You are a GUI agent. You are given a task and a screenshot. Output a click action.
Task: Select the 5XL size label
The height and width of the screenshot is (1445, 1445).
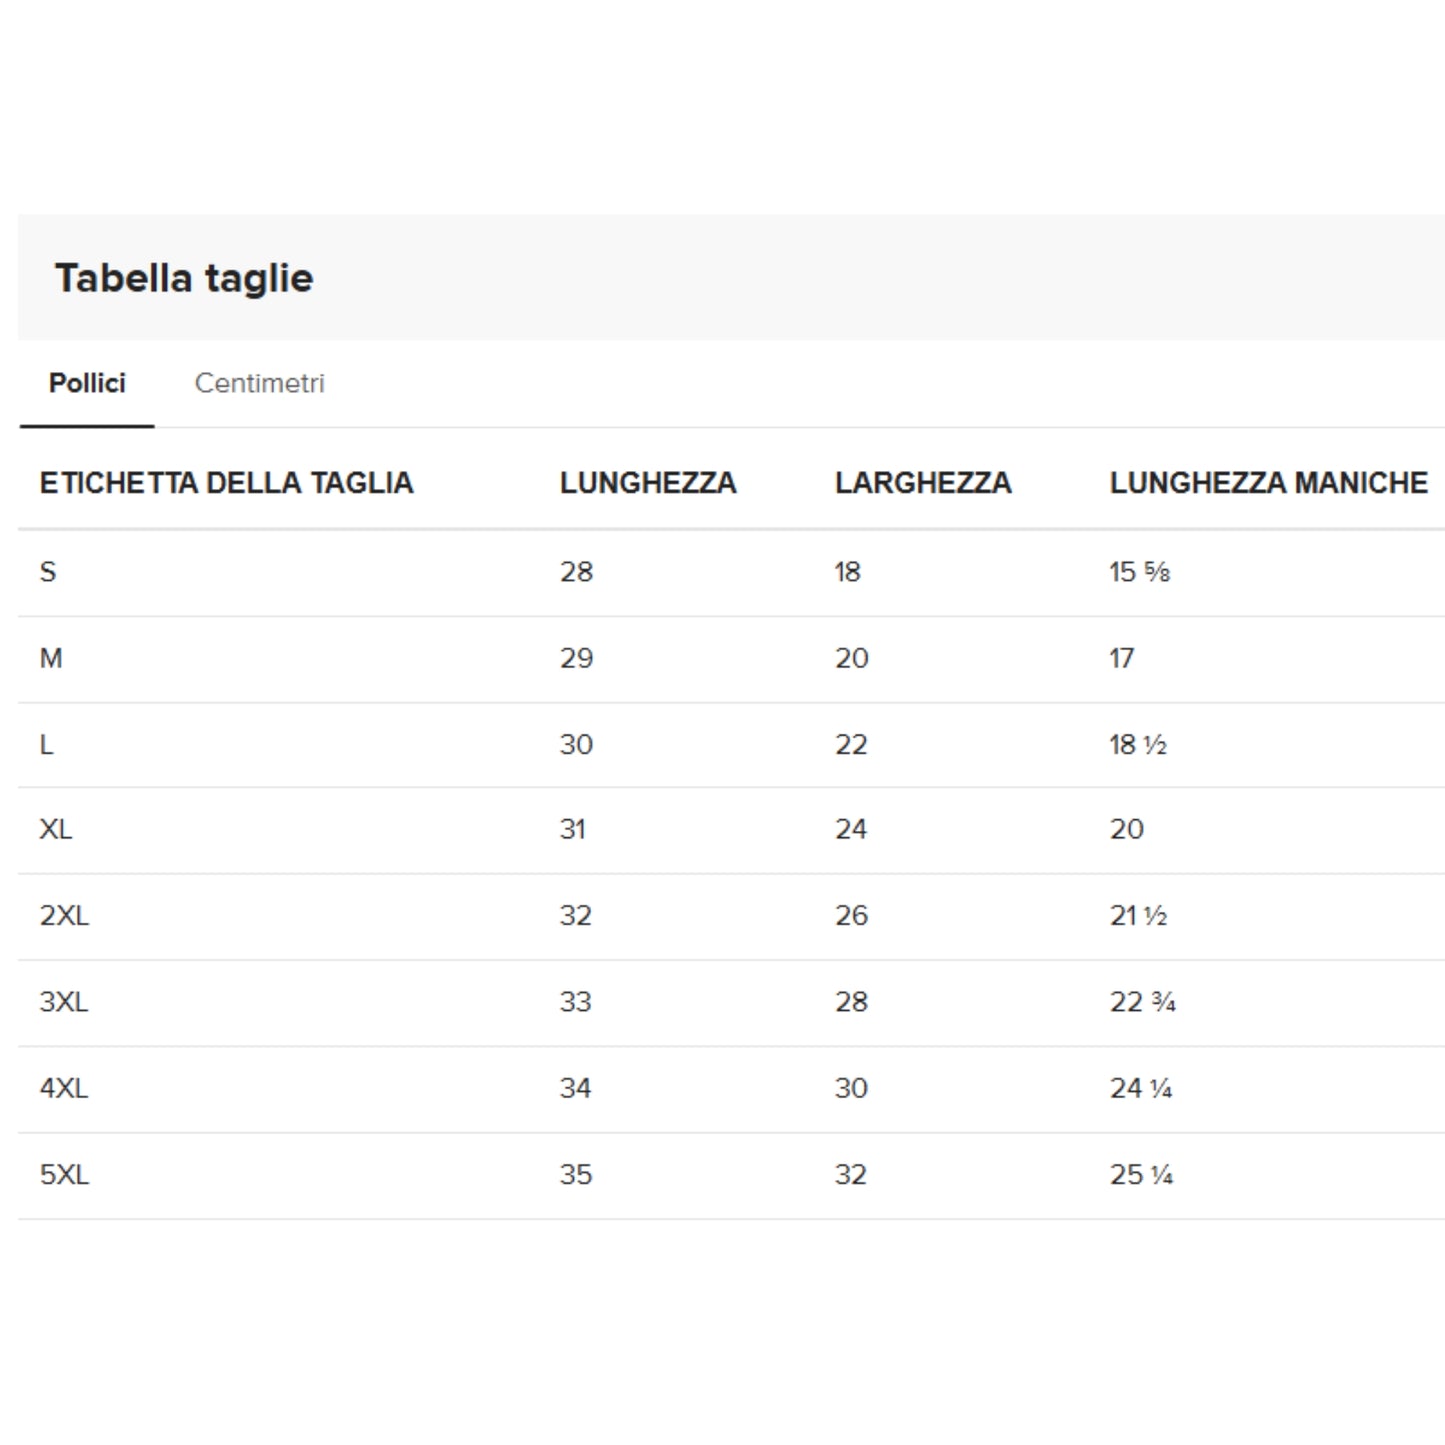point(64,1174)
